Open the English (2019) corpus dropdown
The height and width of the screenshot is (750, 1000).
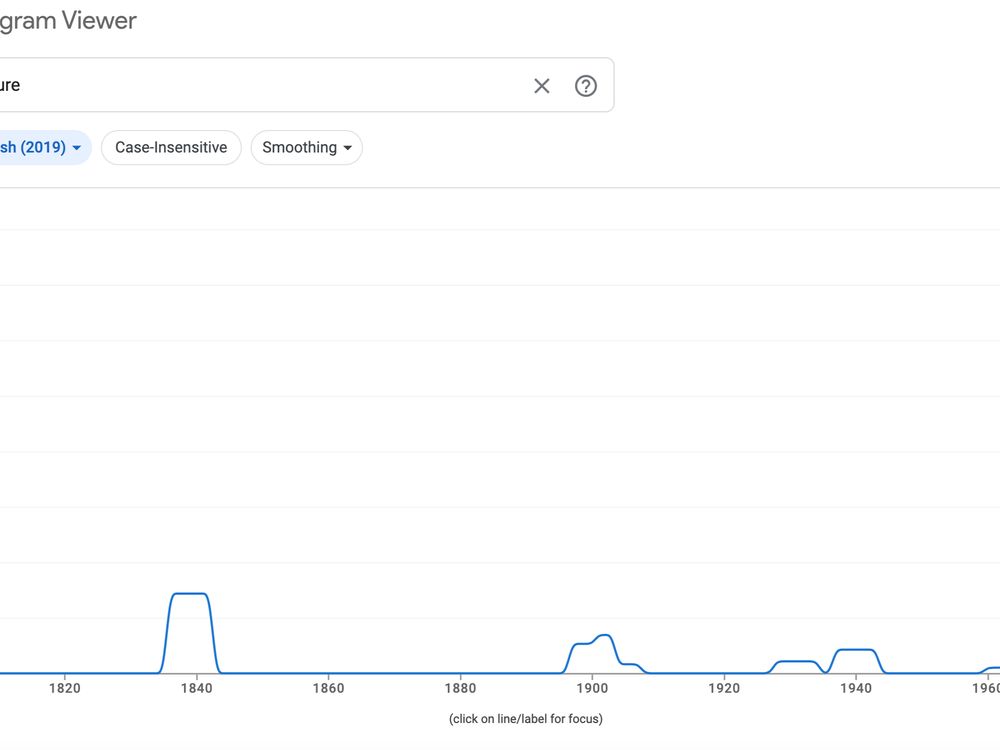tap(40, 148)
